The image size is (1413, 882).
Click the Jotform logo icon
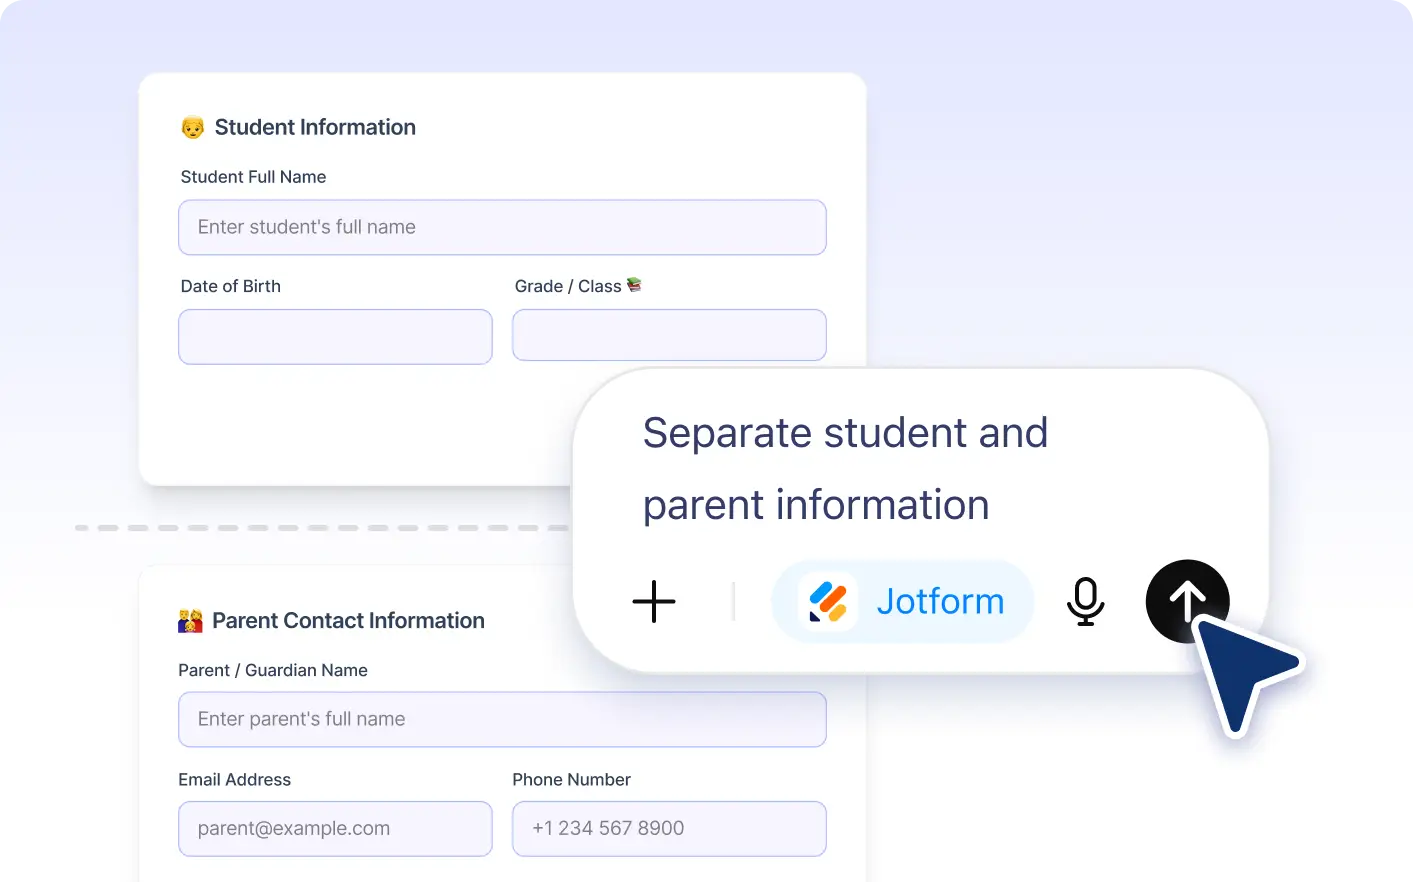(828, 602)
